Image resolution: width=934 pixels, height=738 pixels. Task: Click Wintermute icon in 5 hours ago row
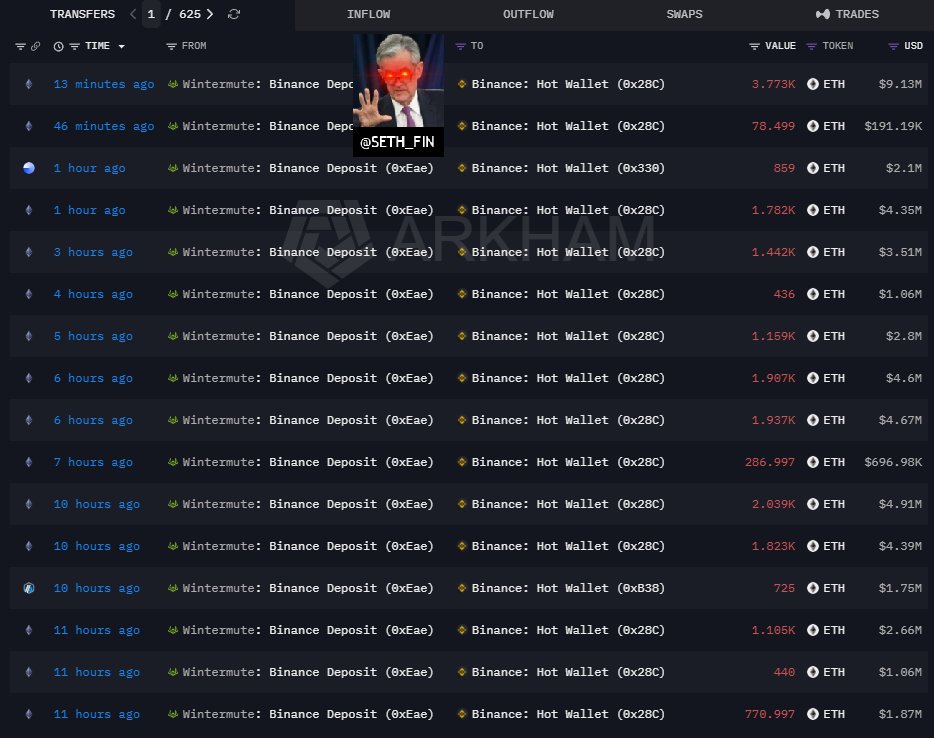pos(173,336)
